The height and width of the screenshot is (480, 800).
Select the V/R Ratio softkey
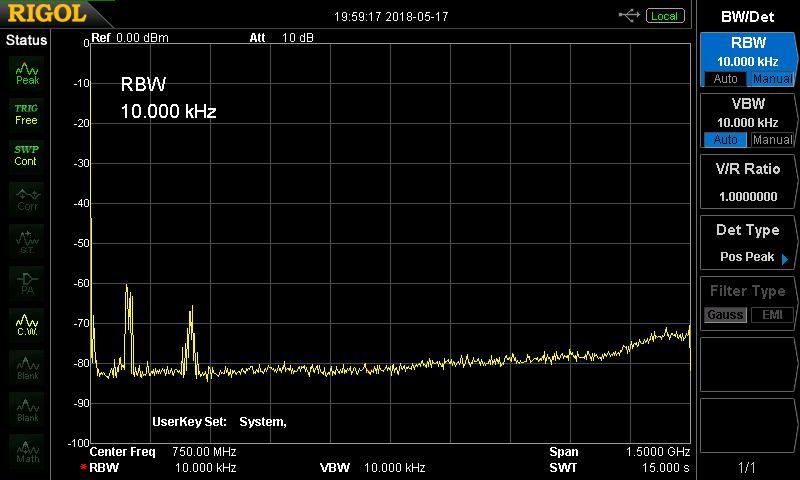748,182
